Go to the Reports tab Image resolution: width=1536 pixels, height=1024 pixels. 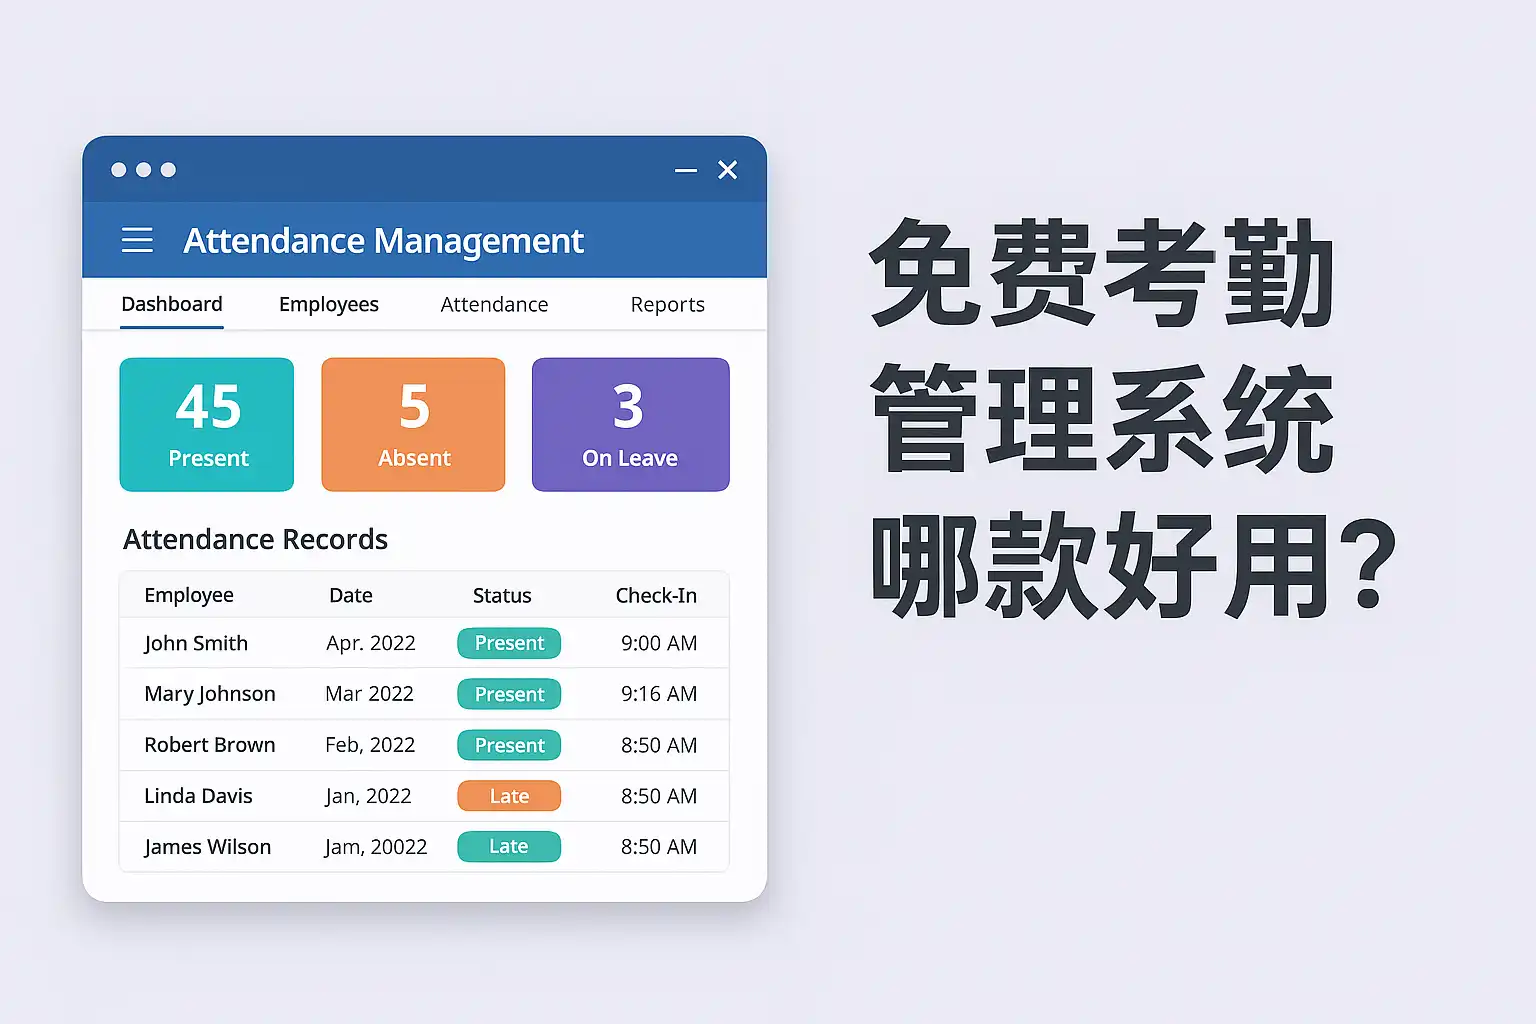pyautogui.click(x=667, y=304)
